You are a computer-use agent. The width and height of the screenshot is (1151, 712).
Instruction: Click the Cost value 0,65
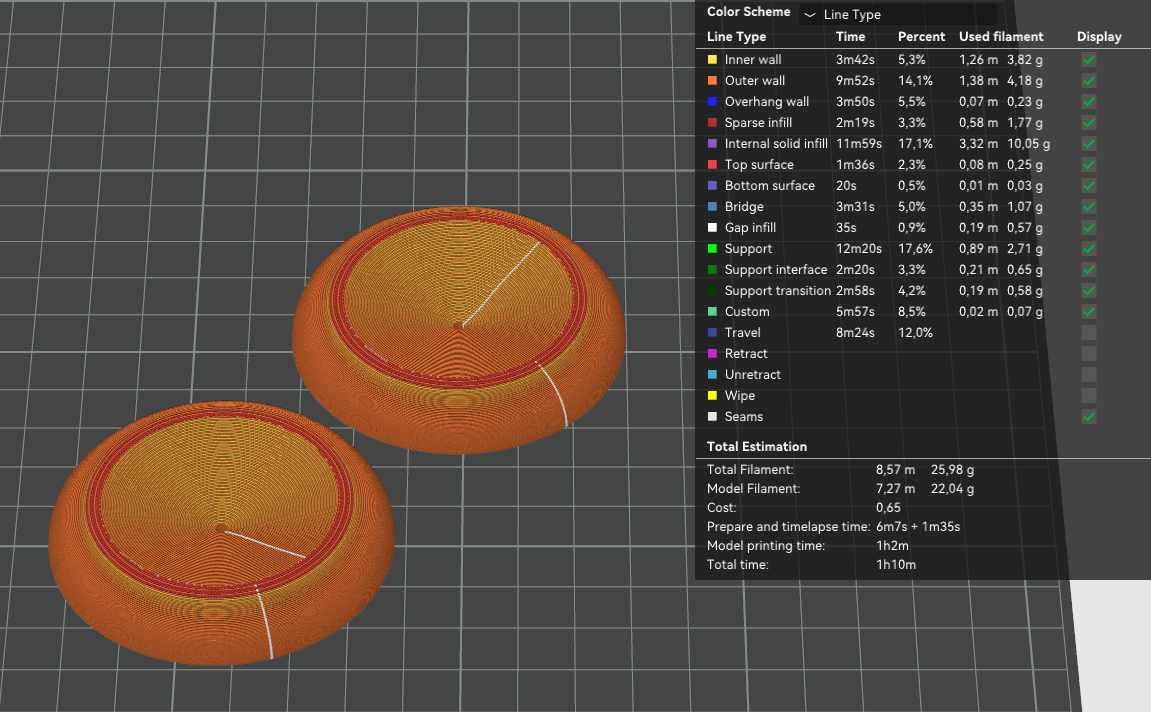pos(888,507)
